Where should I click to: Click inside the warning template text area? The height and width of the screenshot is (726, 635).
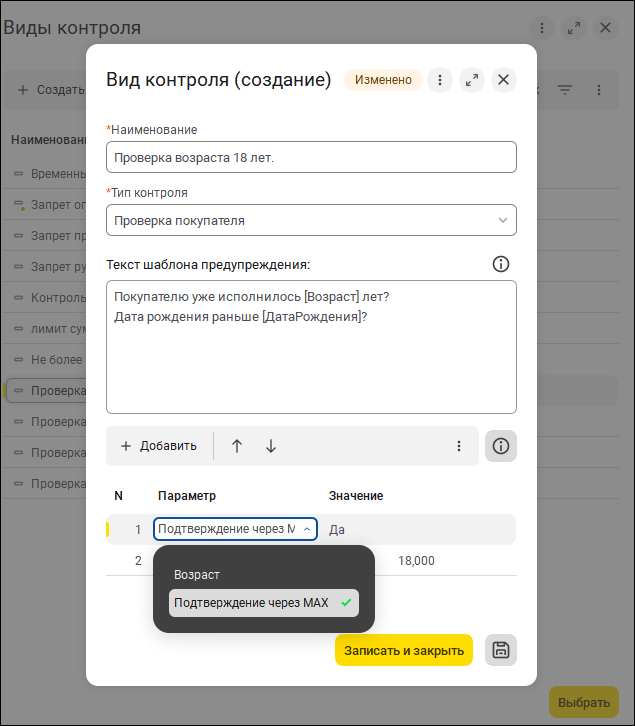(310, 360)
